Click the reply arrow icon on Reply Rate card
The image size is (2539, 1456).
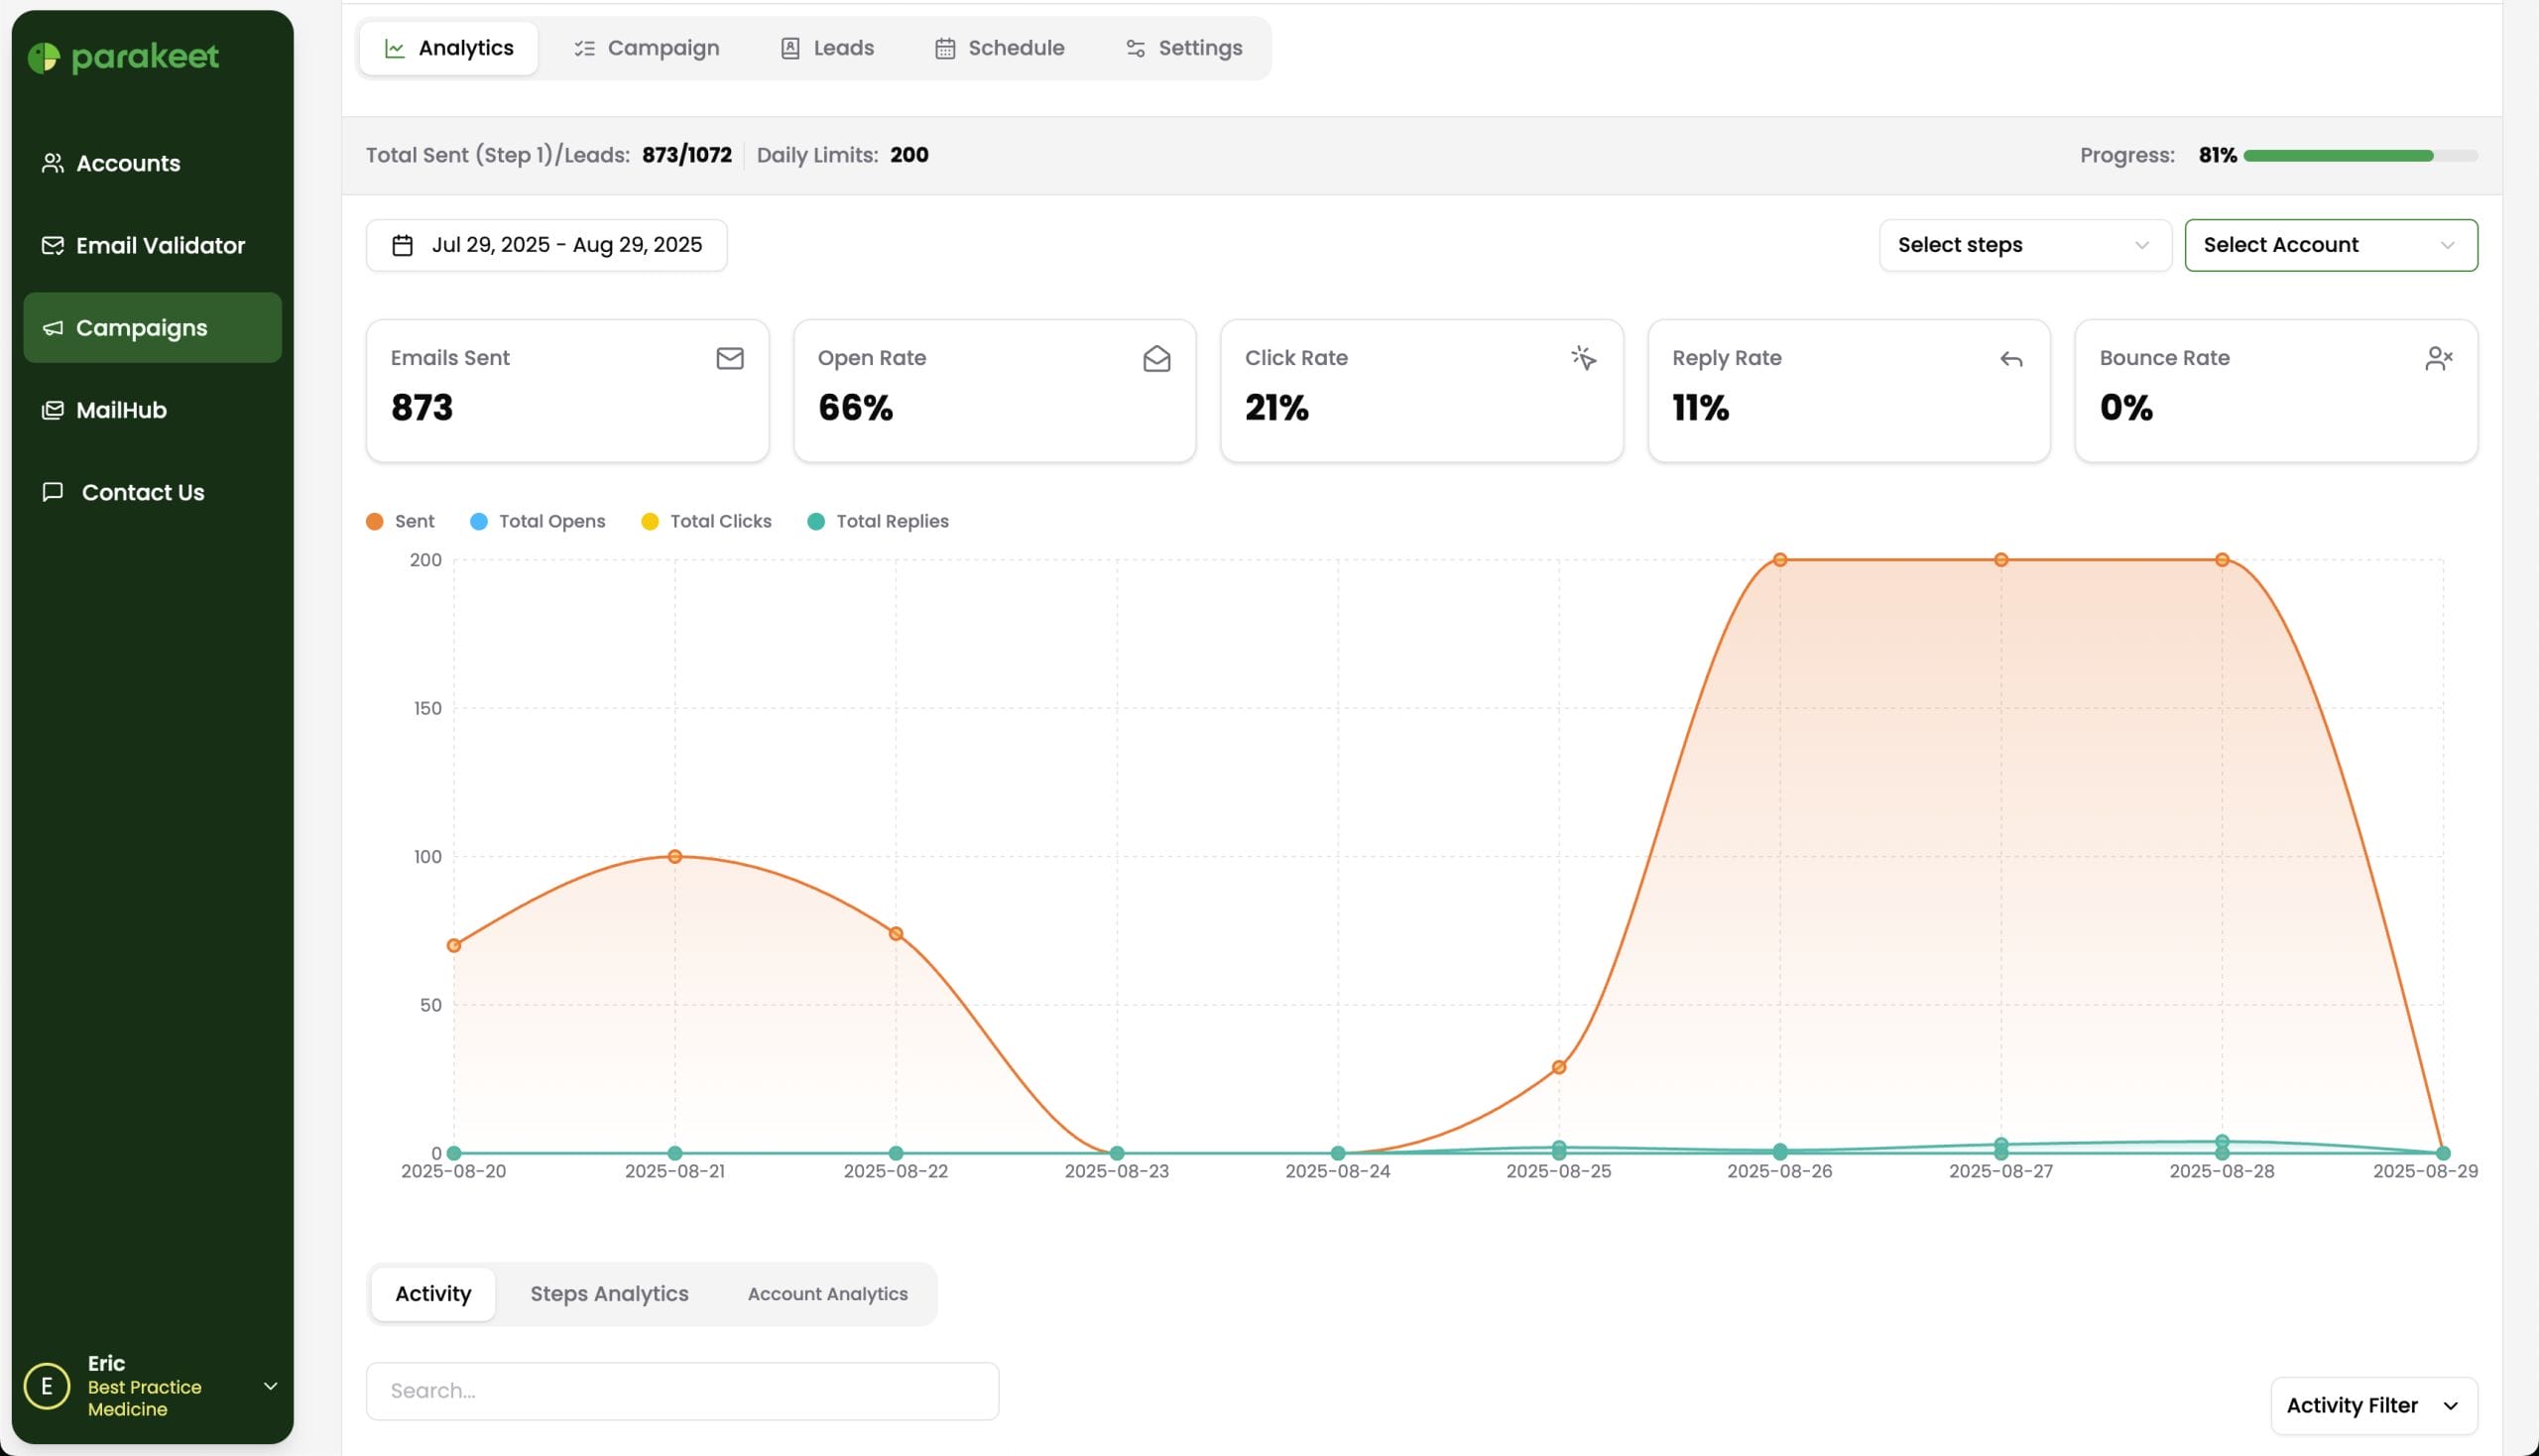pyautogui.click(x=2011, y=359)
